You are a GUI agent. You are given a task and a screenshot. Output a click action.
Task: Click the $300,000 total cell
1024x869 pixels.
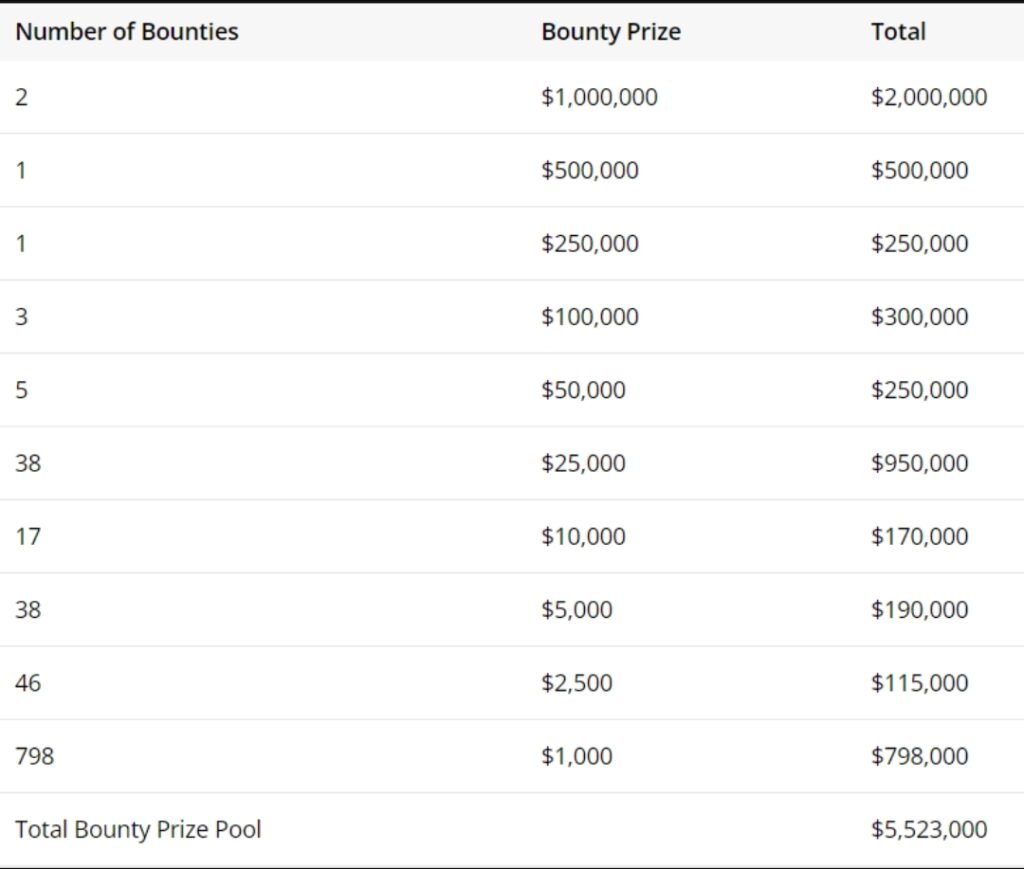tap(919, 317)
